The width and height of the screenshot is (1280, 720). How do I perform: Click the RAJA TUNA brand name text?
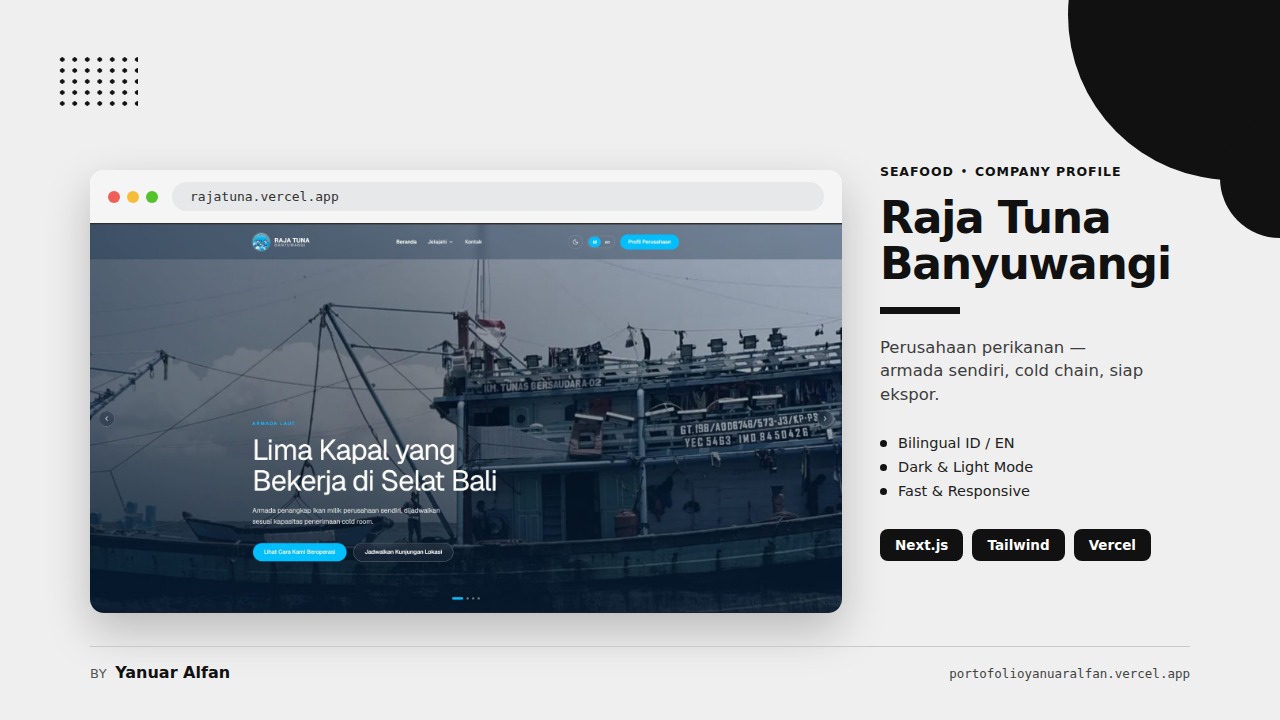[292, 240]
